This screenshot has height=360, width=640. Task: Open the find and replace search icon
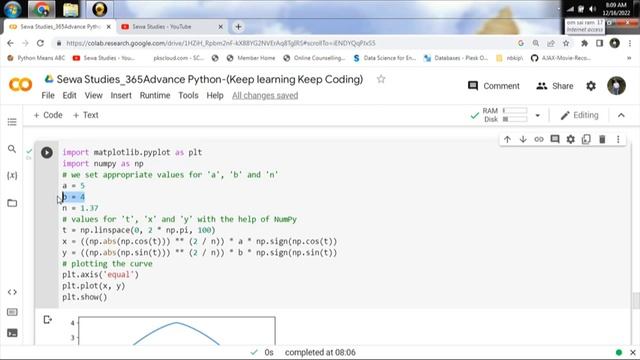tap(12, 149)
